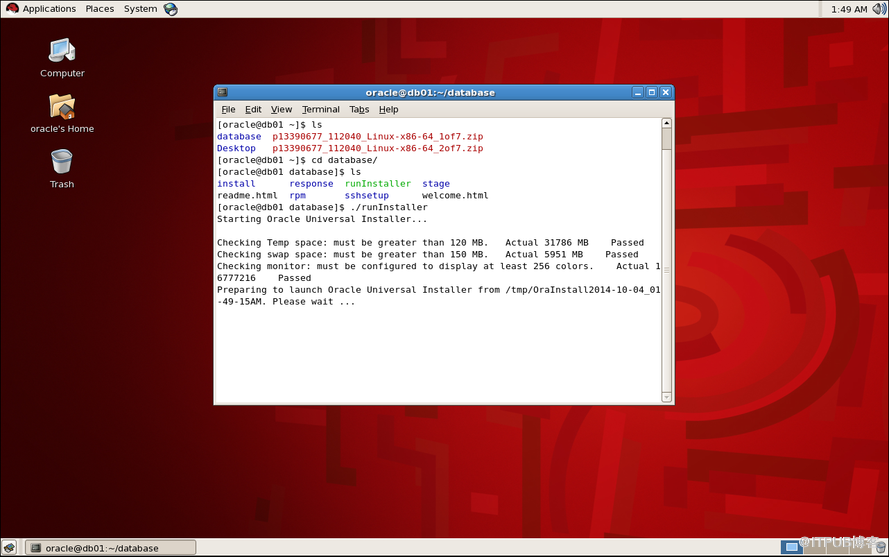Open oracle's Home folder icon
Screen dimensions: 889x557
(x=62, y=113)
